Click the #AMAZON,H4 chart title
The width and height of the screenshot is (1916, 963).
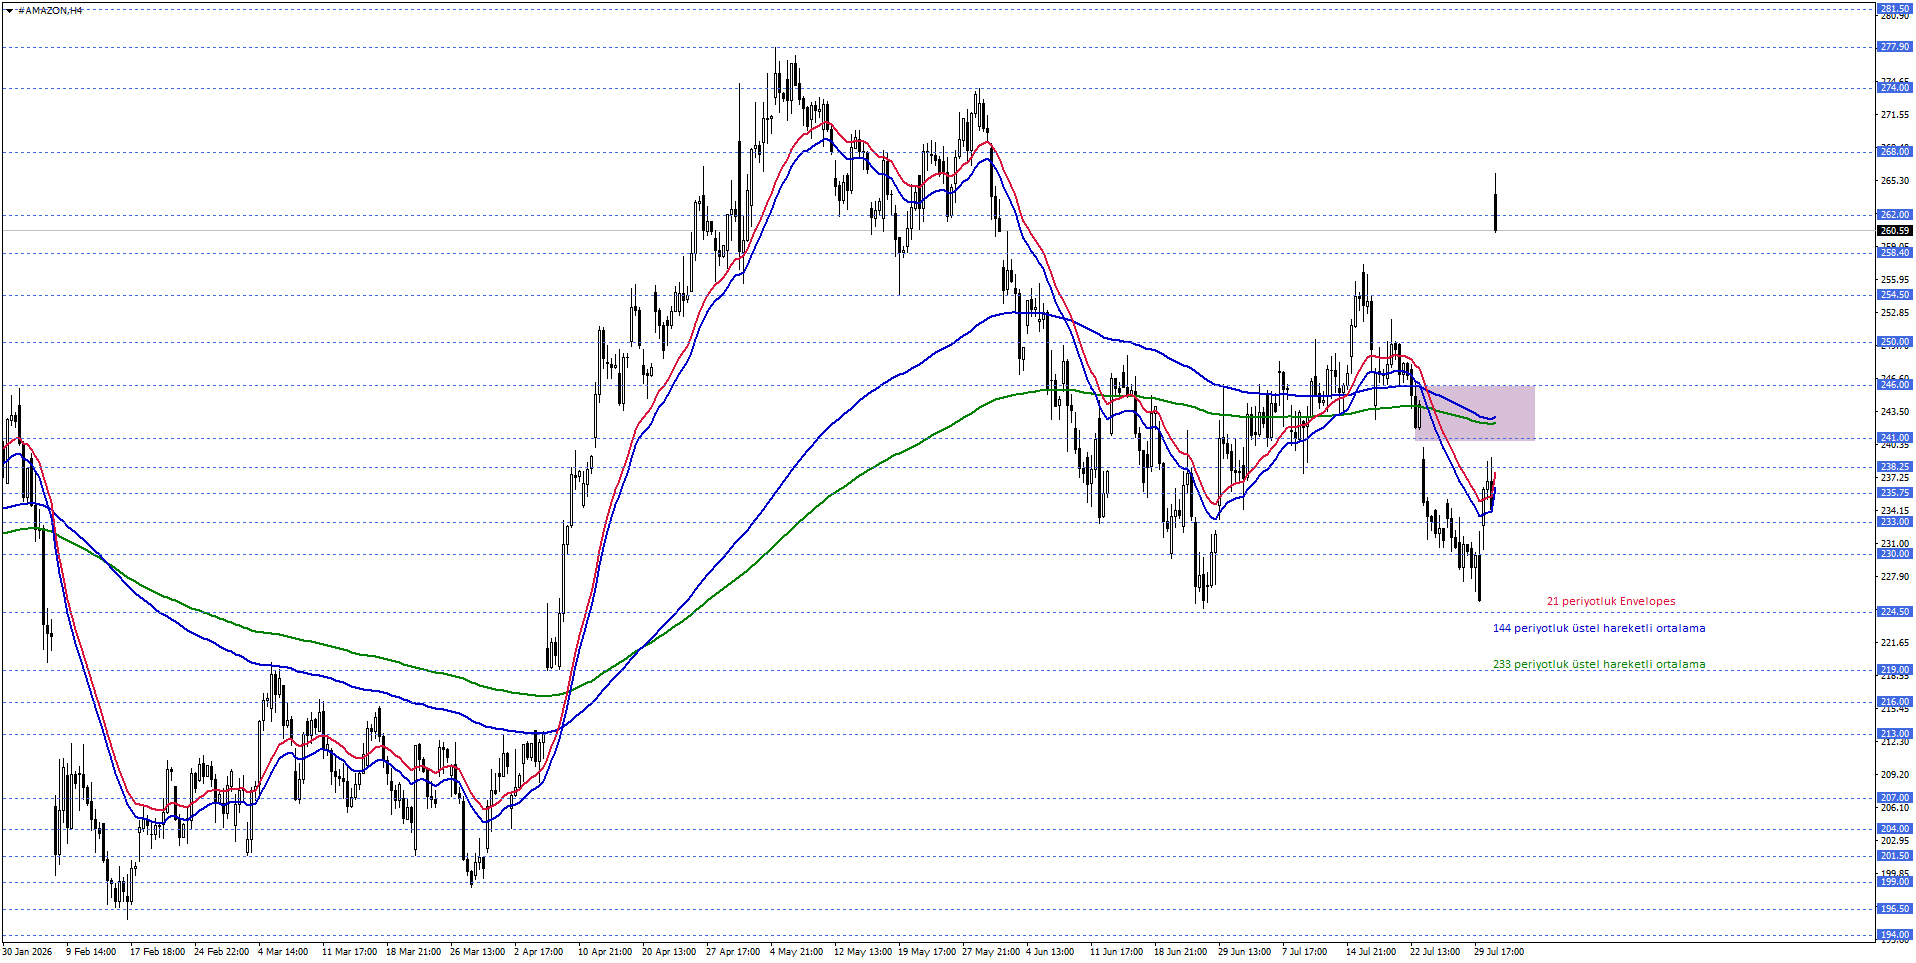pos(50,10)
